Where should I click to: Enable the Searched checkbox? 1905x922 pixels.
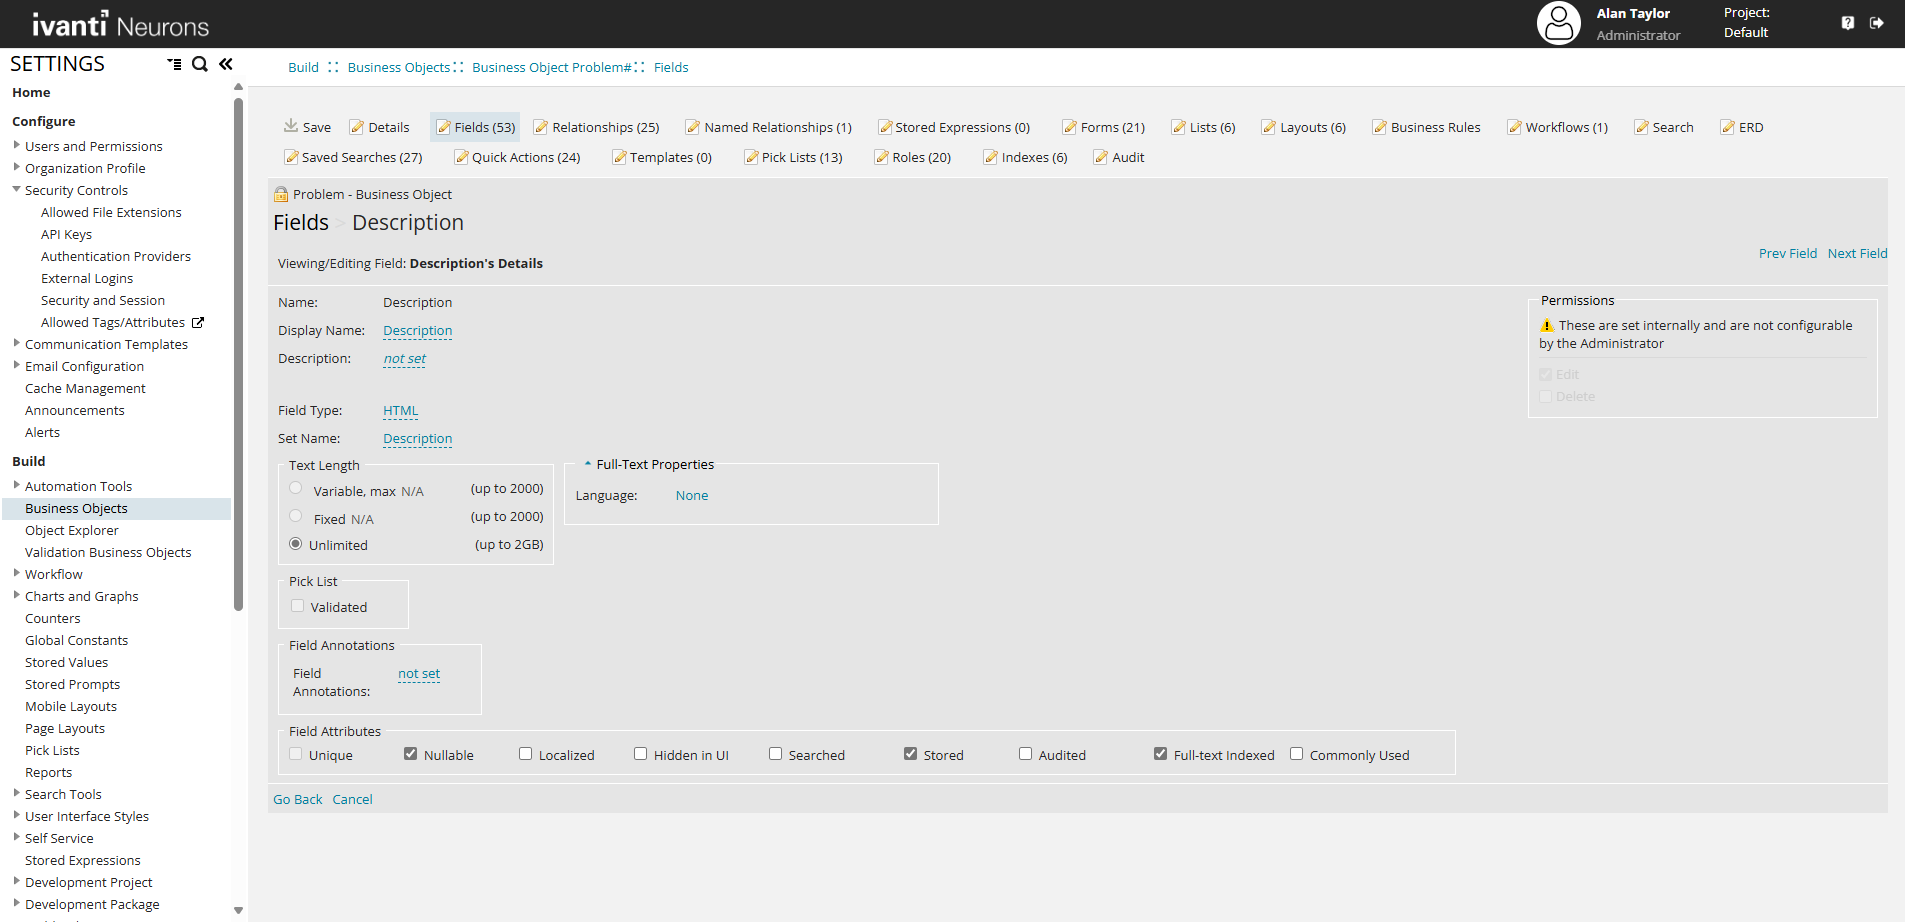[775, 754]
